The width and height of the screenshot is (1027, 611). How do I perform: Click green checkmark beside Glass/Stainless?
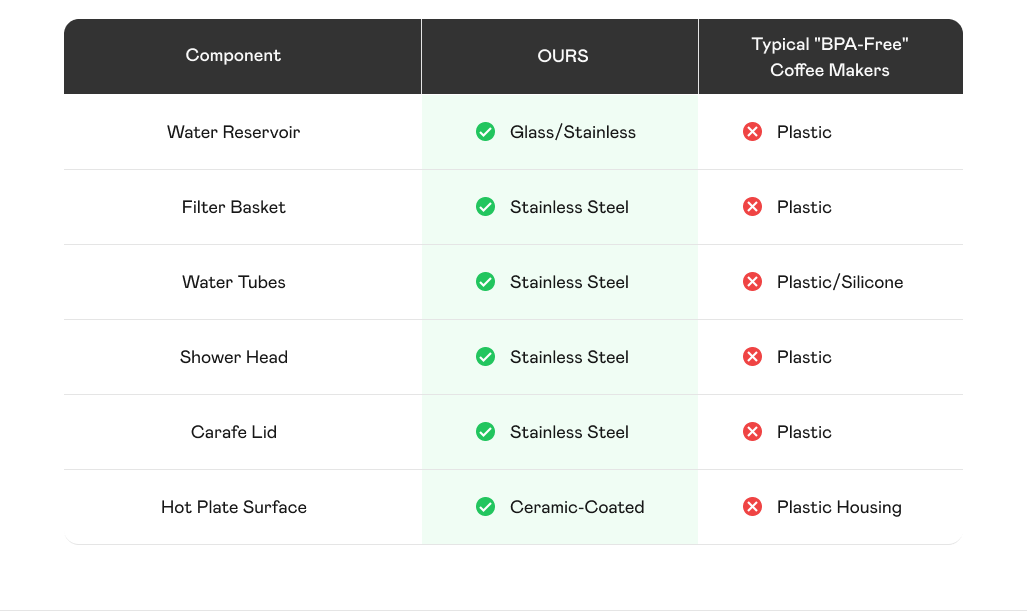pyautogui.click(x=485, y=132)
